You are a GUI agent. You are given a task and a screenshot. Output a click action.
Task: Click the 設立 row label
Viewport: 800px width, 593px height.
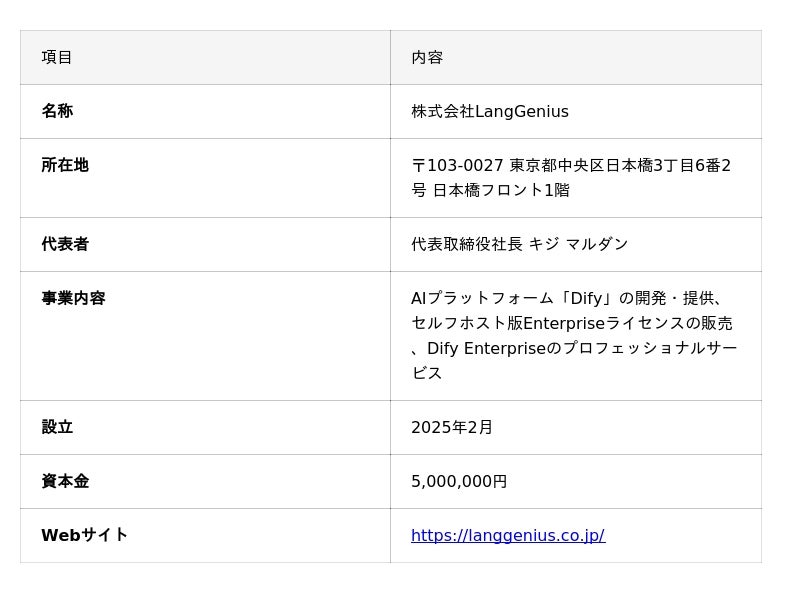pyautogui.click(x=205, y=428)
